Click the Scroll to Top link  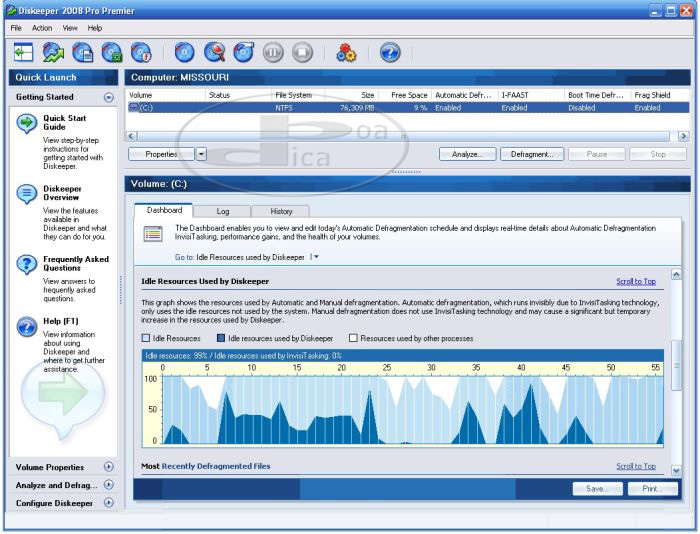coord(635,282)
